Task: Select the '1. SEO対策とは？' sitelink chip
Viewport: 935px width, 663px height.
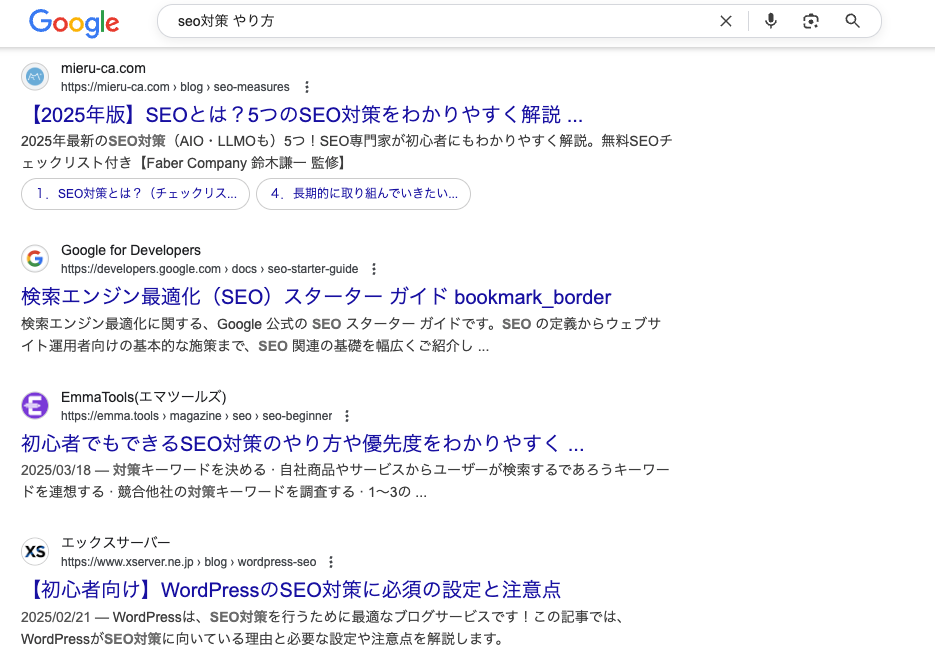Action: tap(136, 194)
